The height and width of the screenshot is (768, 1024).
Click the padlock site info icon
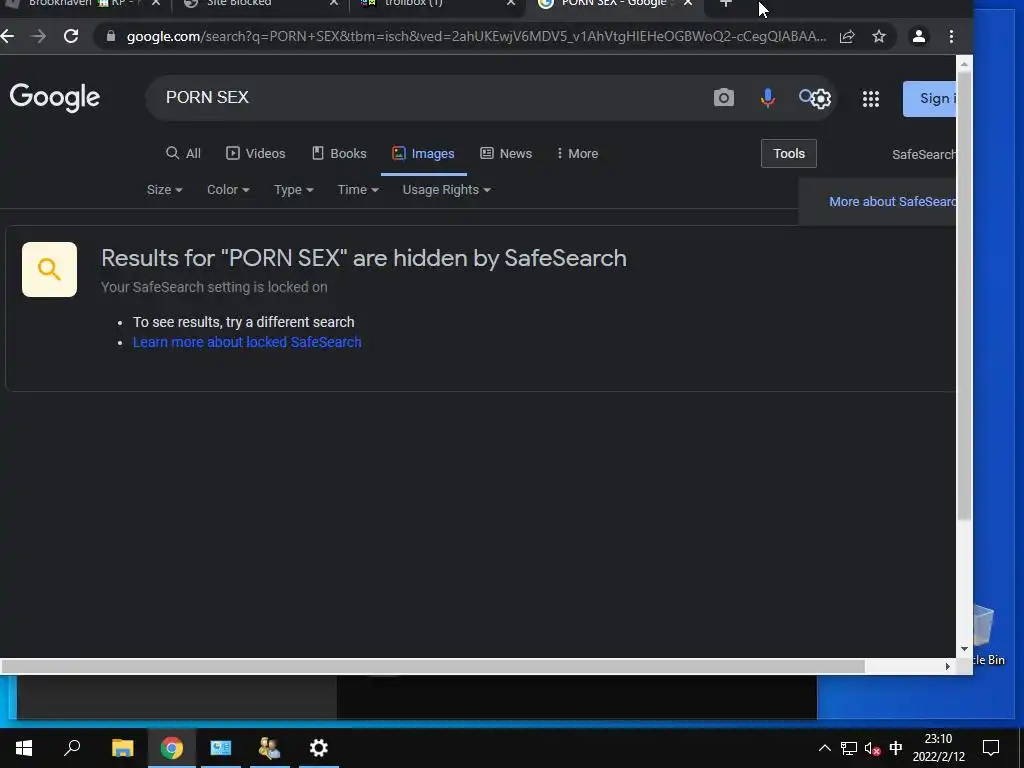coord(111,37)
